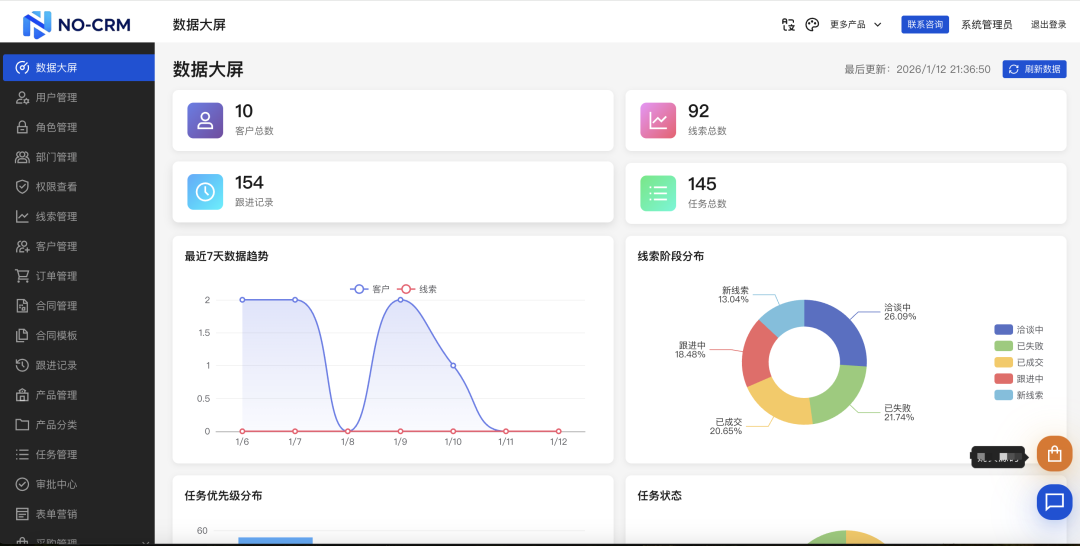Click the 客户 data point at 1/9
Screen dimensions: 1080x546
pyautogui.click(x=400, y=300)
